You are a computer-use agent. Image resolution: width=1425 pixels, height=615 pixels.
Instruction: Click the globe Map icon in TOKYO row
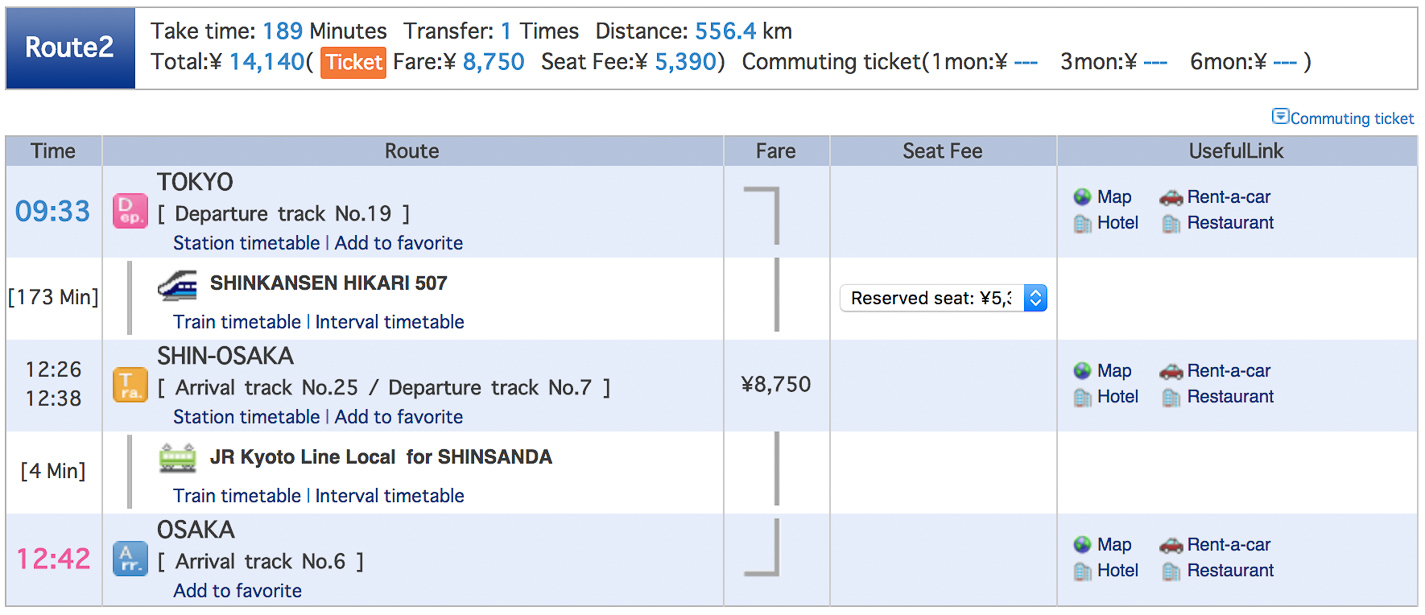click(x=1082, y=197)
